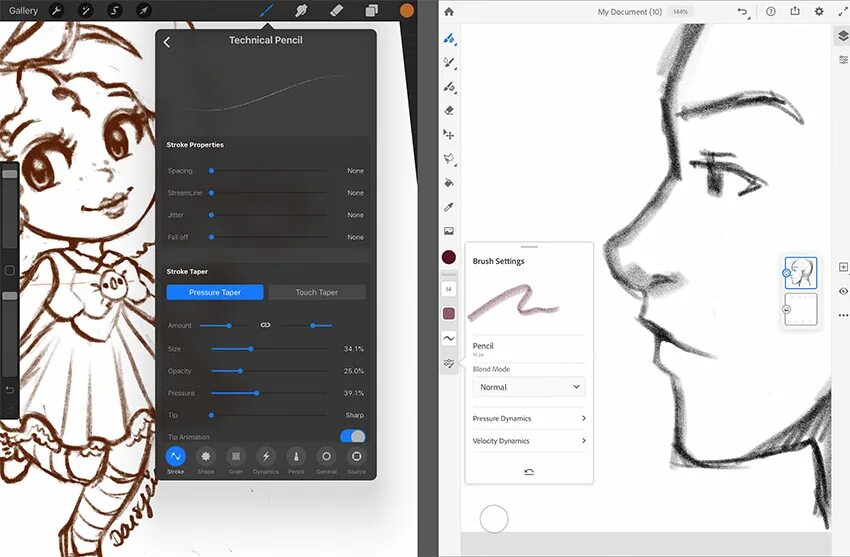Open Procreate Actions wrench menu
The image size is (850, 557).
(56, 10)
